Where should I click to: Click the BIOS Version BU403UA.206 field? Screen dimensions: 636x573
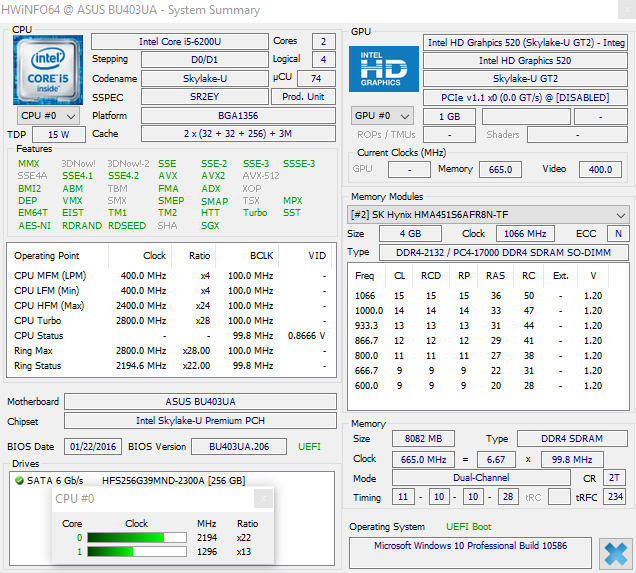(x=239, y=446)
